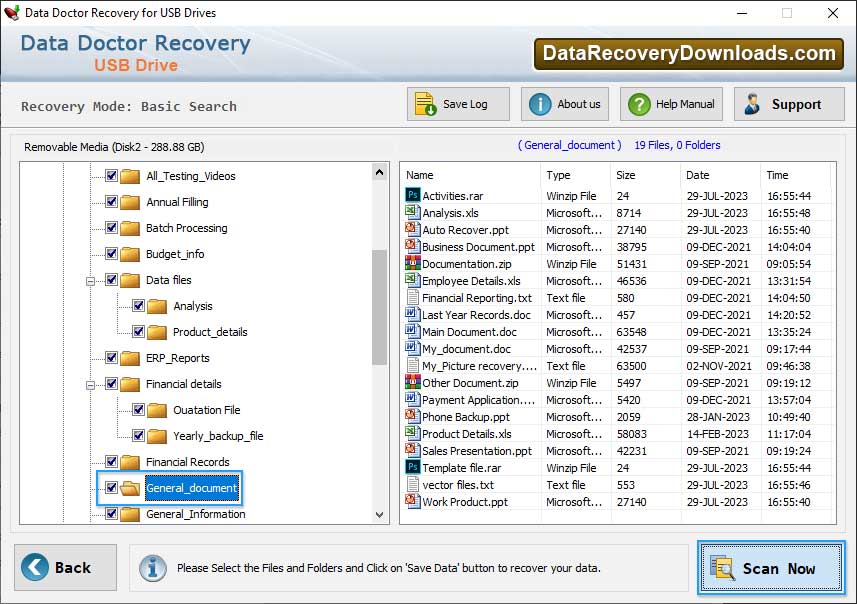
Task: Click the text icon of Financial Reporting.txt
Action: coord(413,297)
